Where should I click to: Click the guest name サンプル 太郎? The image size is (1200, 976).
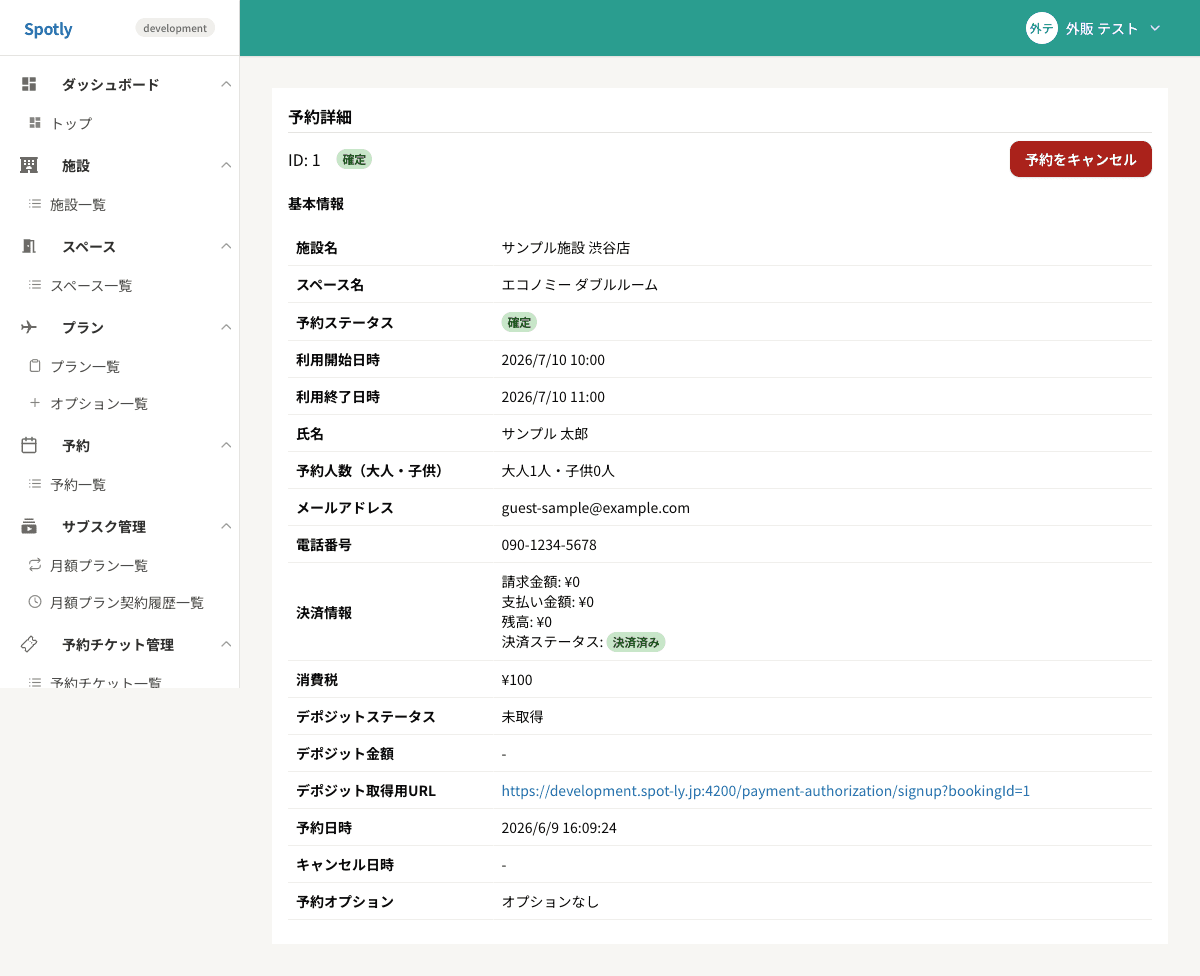[x=545, y=434]
